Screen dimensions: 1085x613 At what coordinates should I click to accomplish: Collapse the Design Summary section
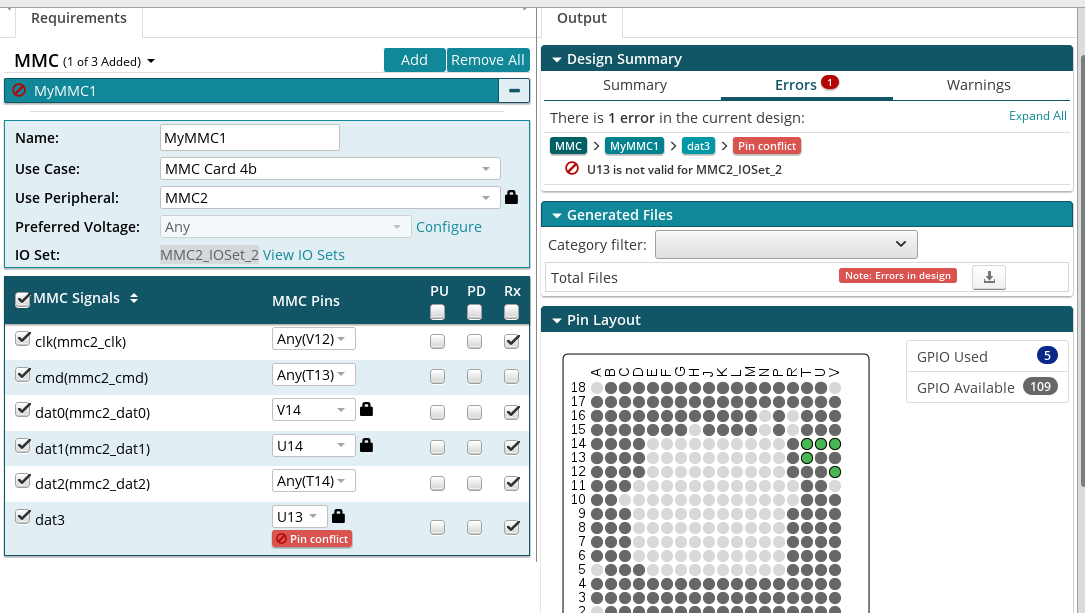556,60
